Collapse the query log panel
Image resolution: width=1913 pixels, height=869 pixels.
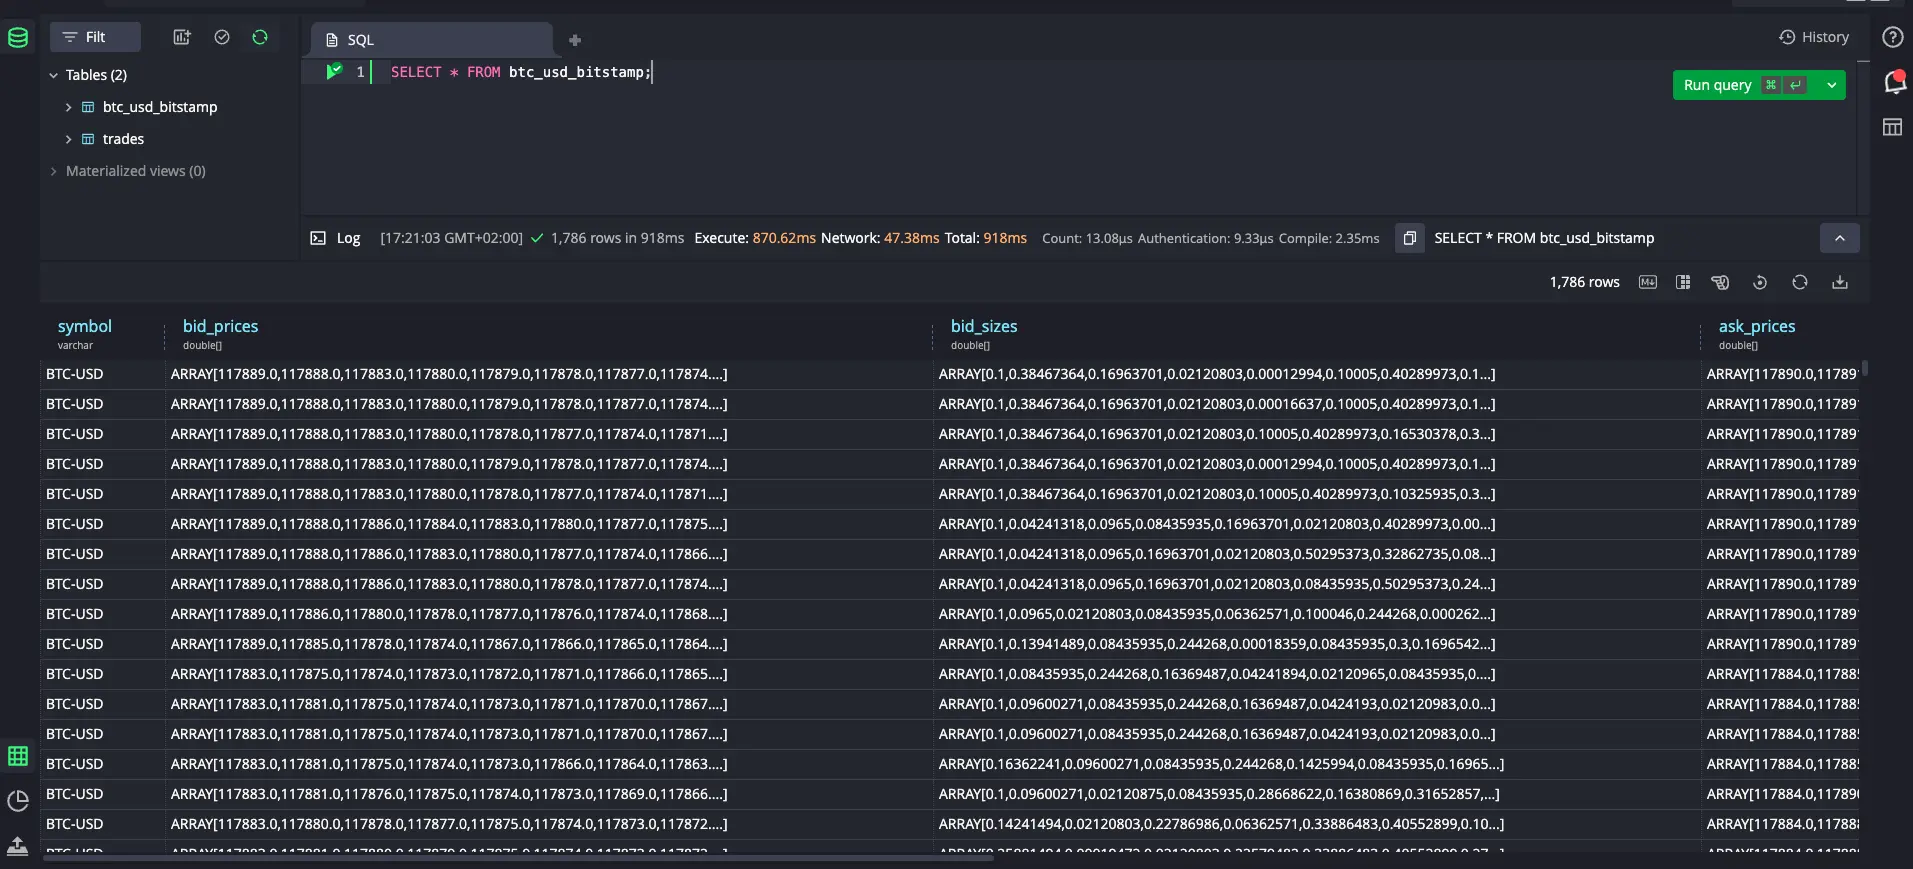1839,238
